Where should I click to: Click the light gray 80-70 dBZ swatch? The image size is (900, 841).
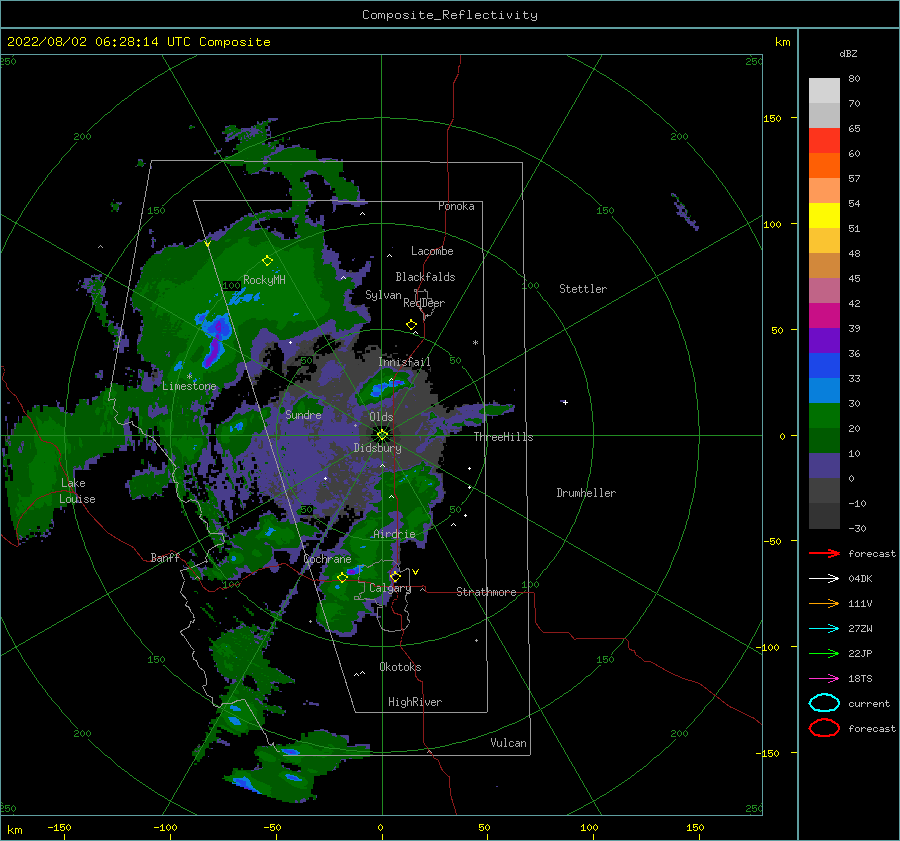(x=824, y=90)
